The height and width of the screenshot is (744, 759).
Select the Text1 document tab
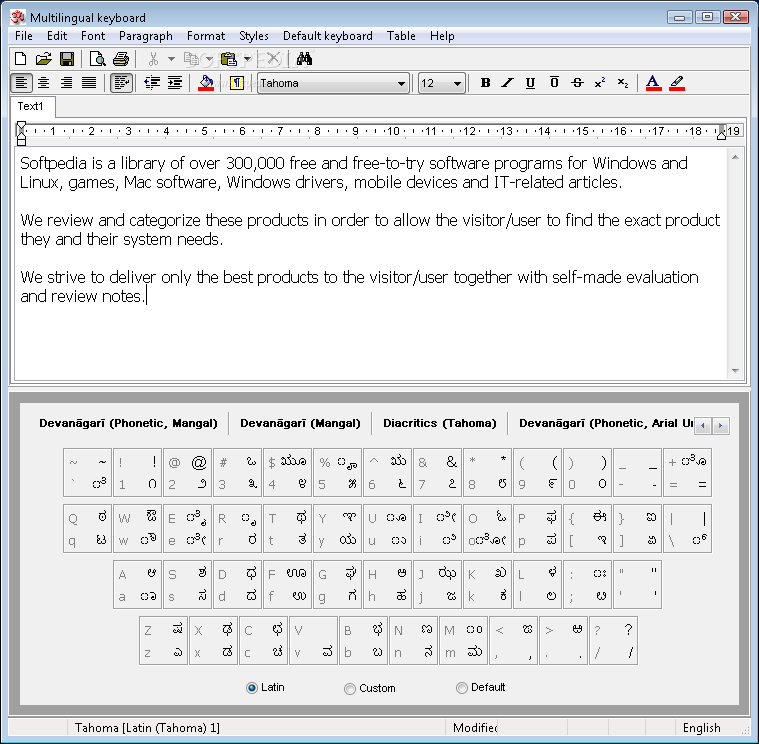click(x=31, y=106)
